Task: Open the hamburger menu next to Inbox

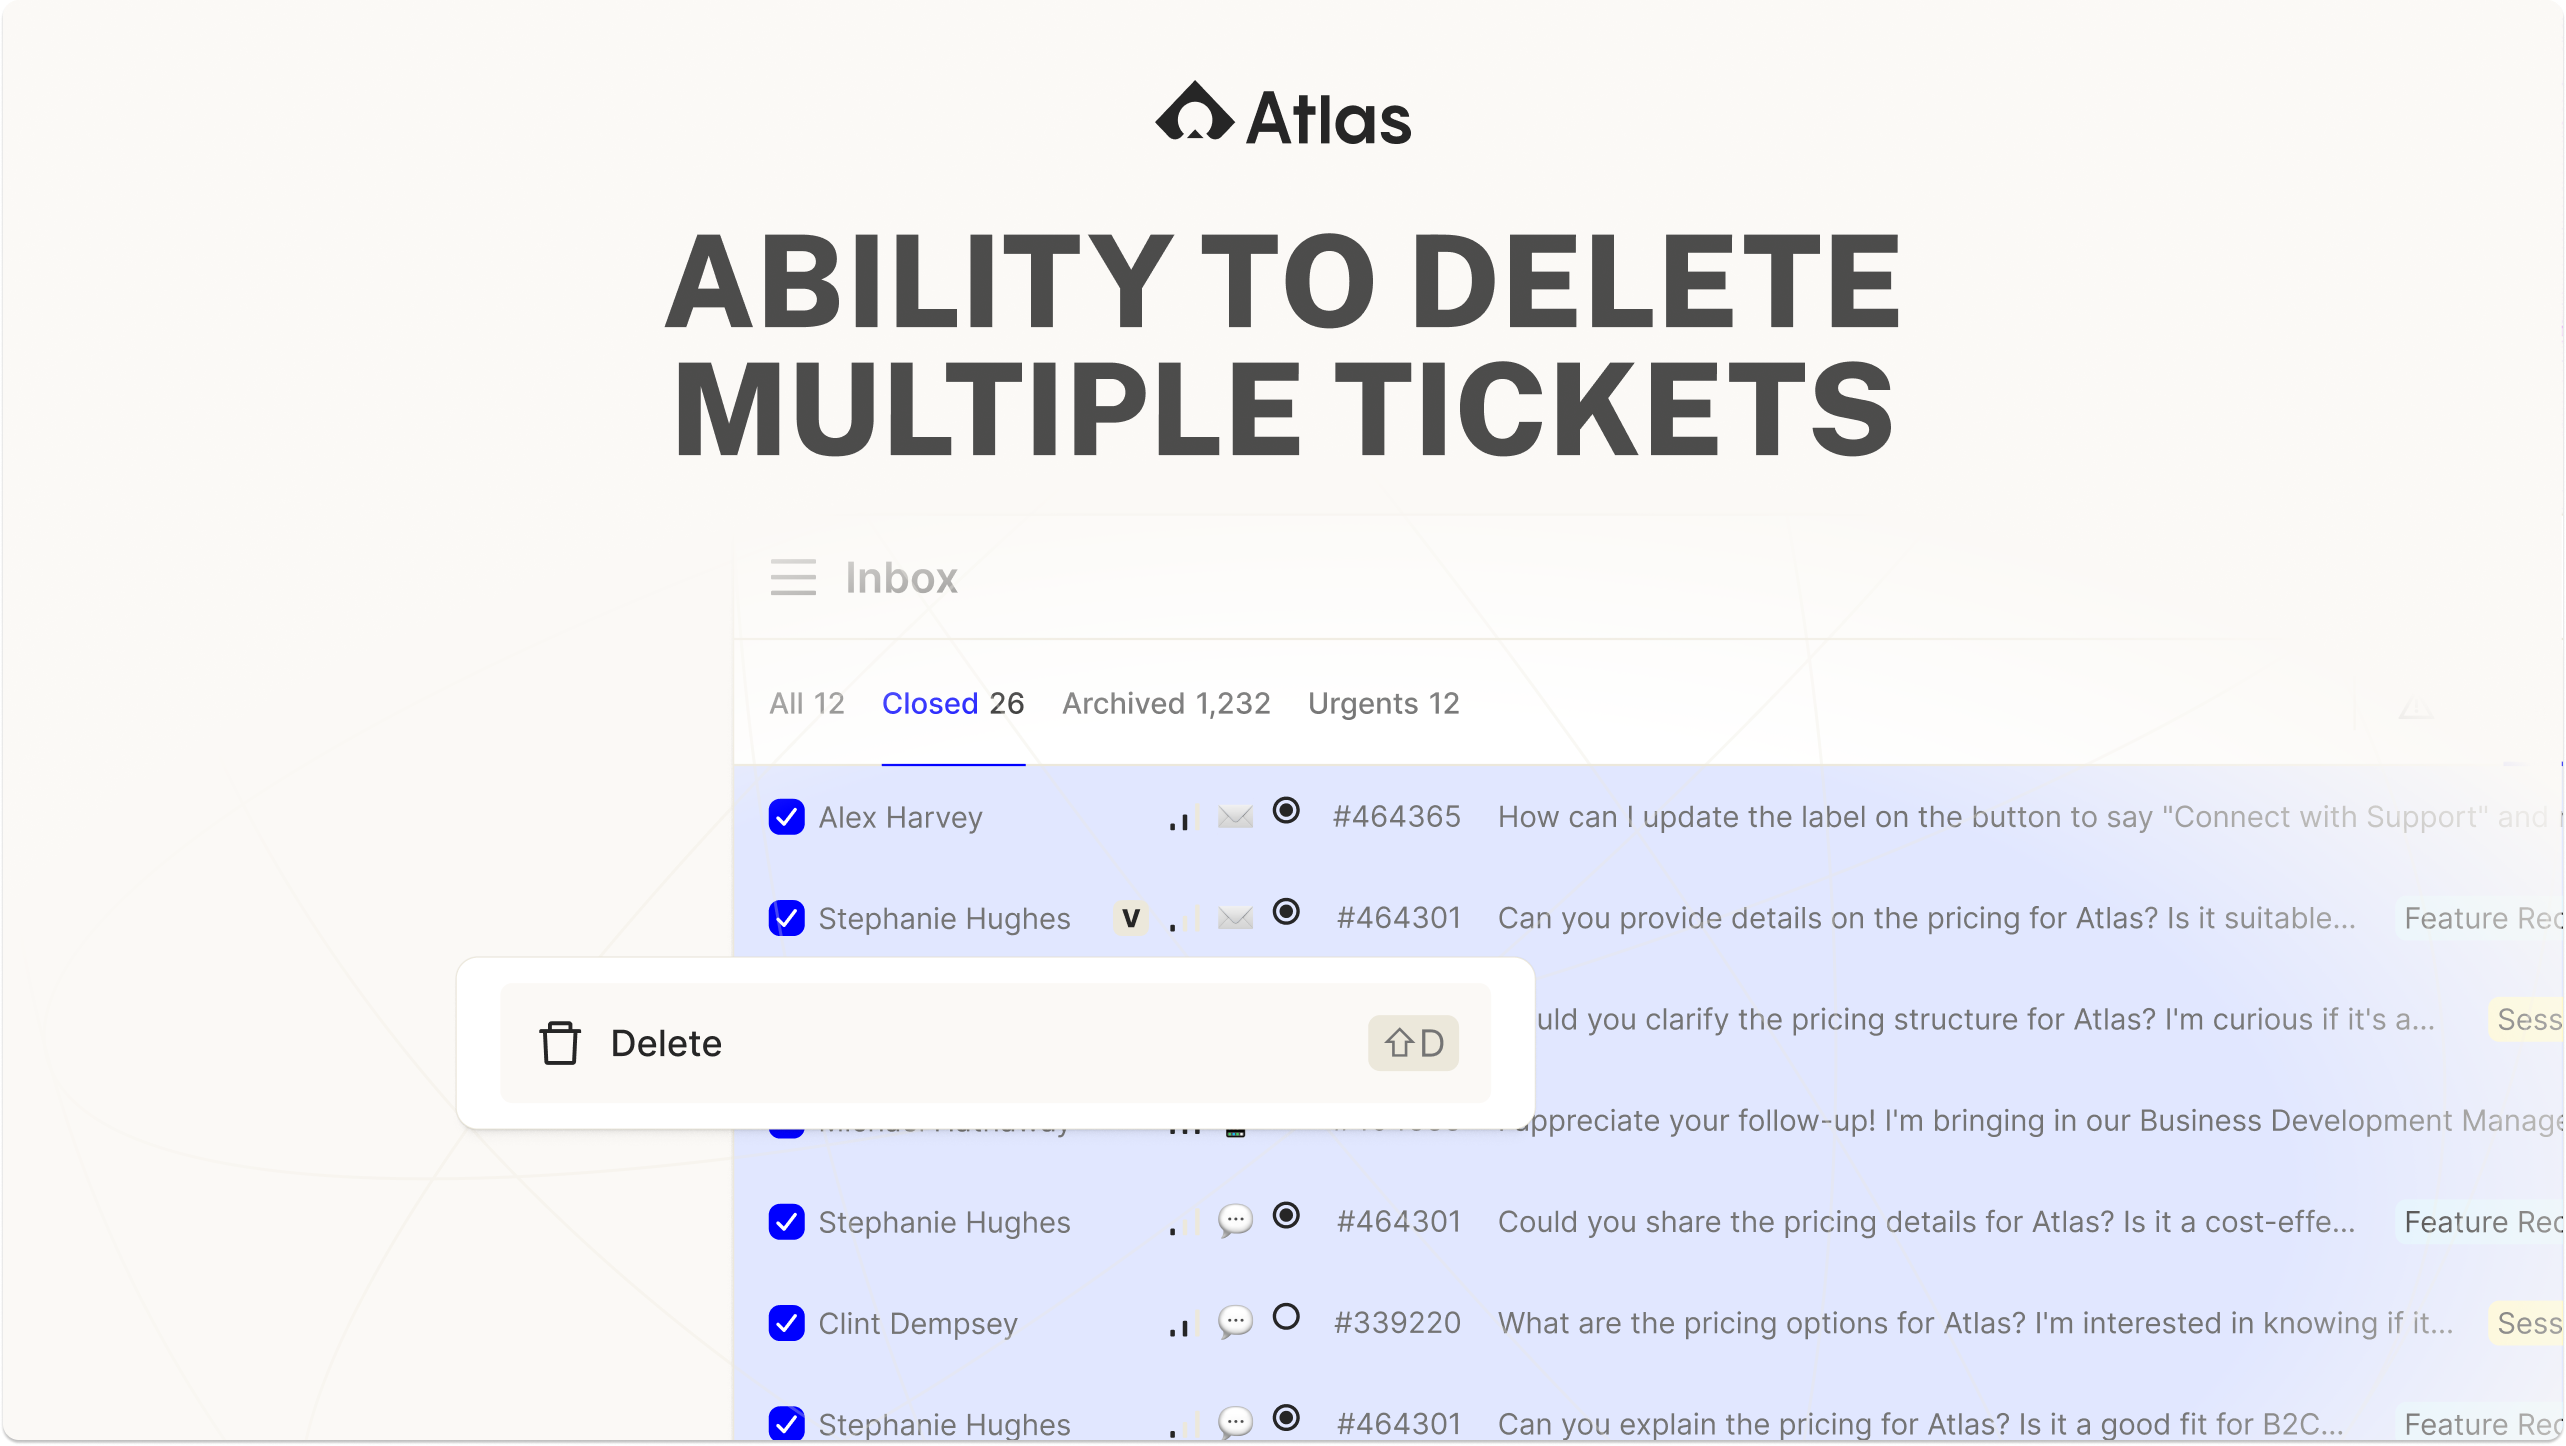Action: pyautogui.click(x=793, y=578)
